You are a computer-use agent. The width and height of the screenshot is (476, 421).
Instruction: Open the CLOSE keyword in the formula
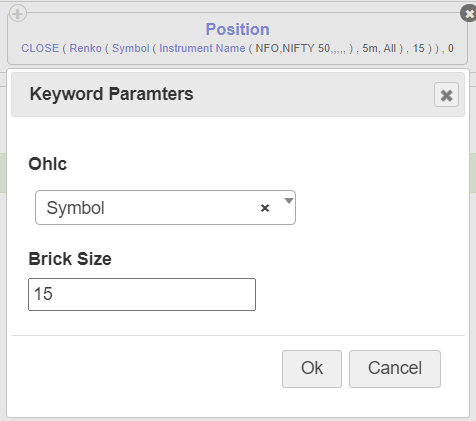pos(40,48)
